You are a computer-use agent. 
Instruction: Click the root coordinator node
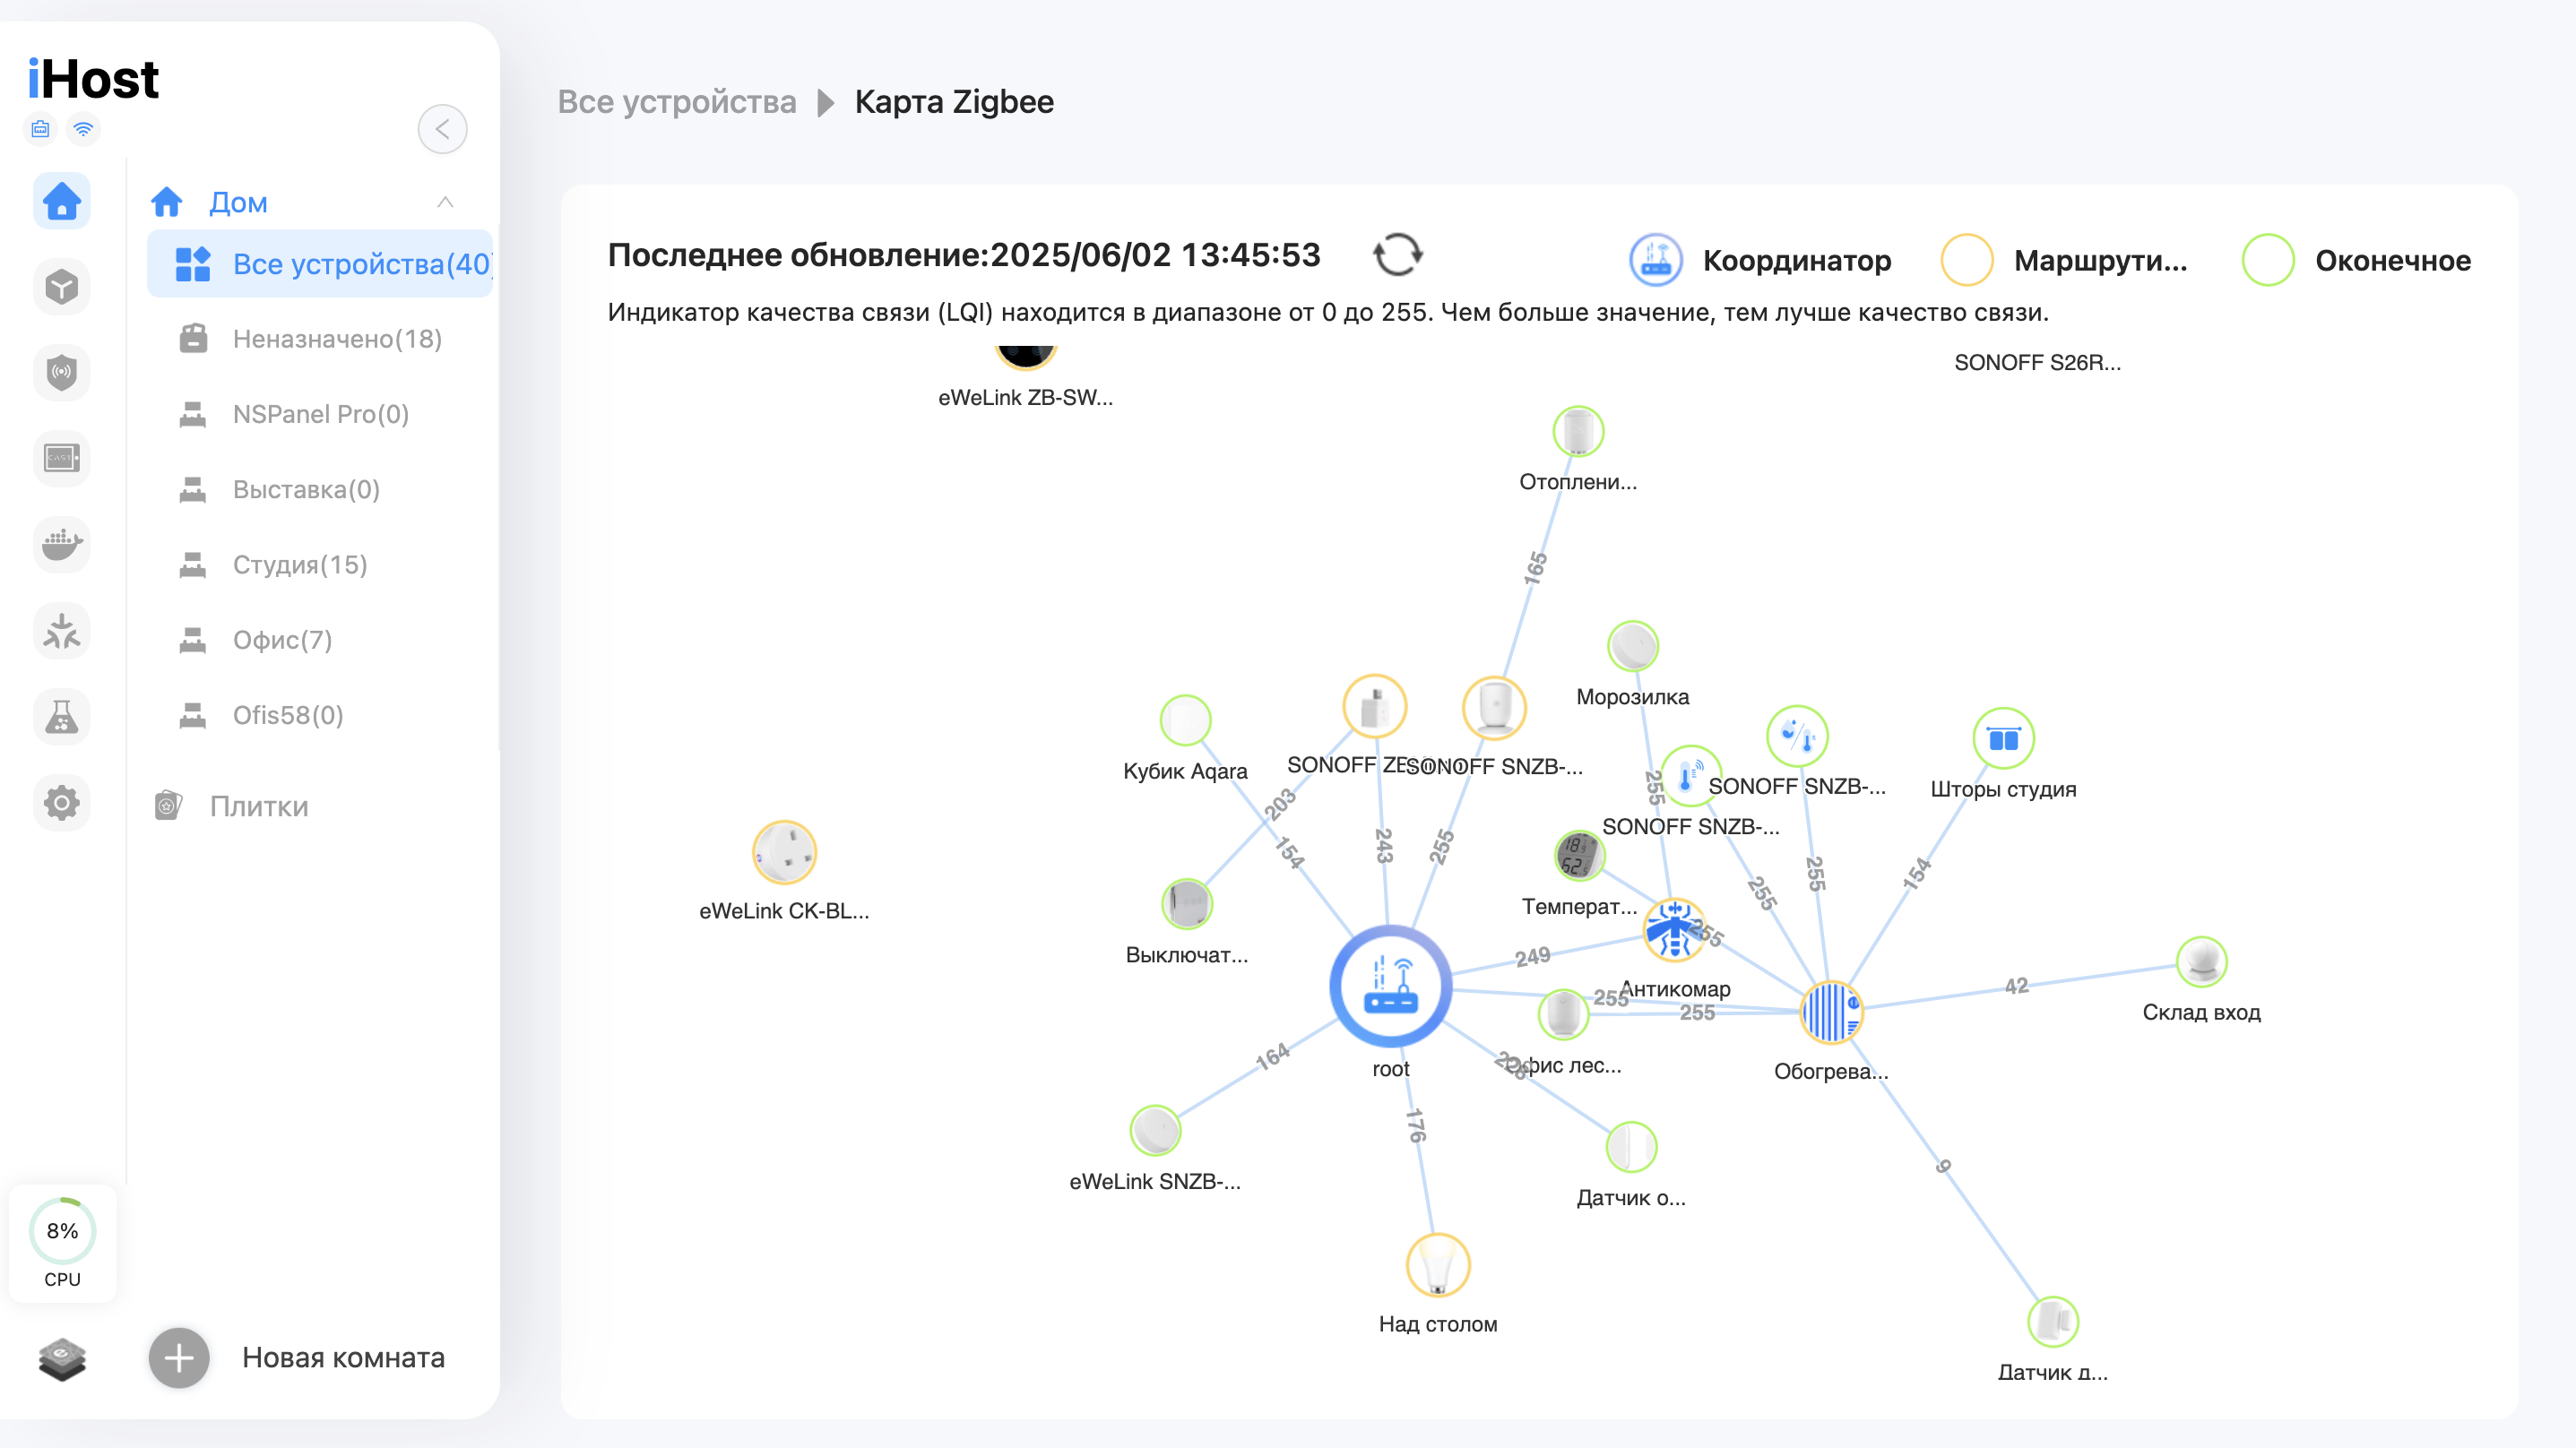[1390, 987]
